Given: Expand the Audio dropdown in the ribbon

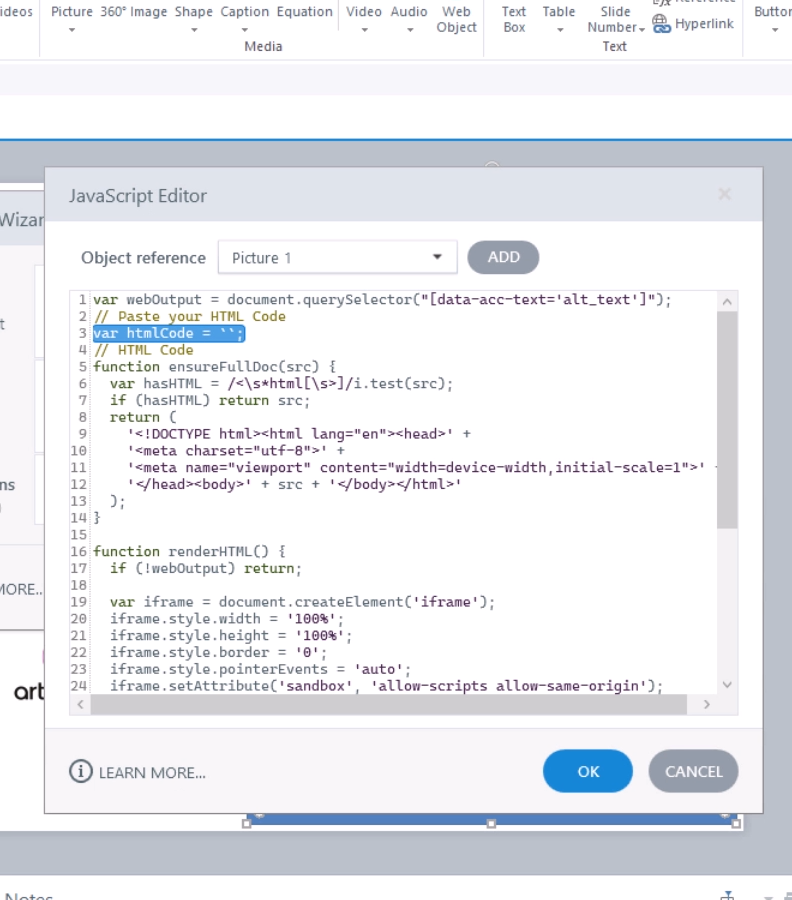Looking at the screenshot, I should coord(409,30).
